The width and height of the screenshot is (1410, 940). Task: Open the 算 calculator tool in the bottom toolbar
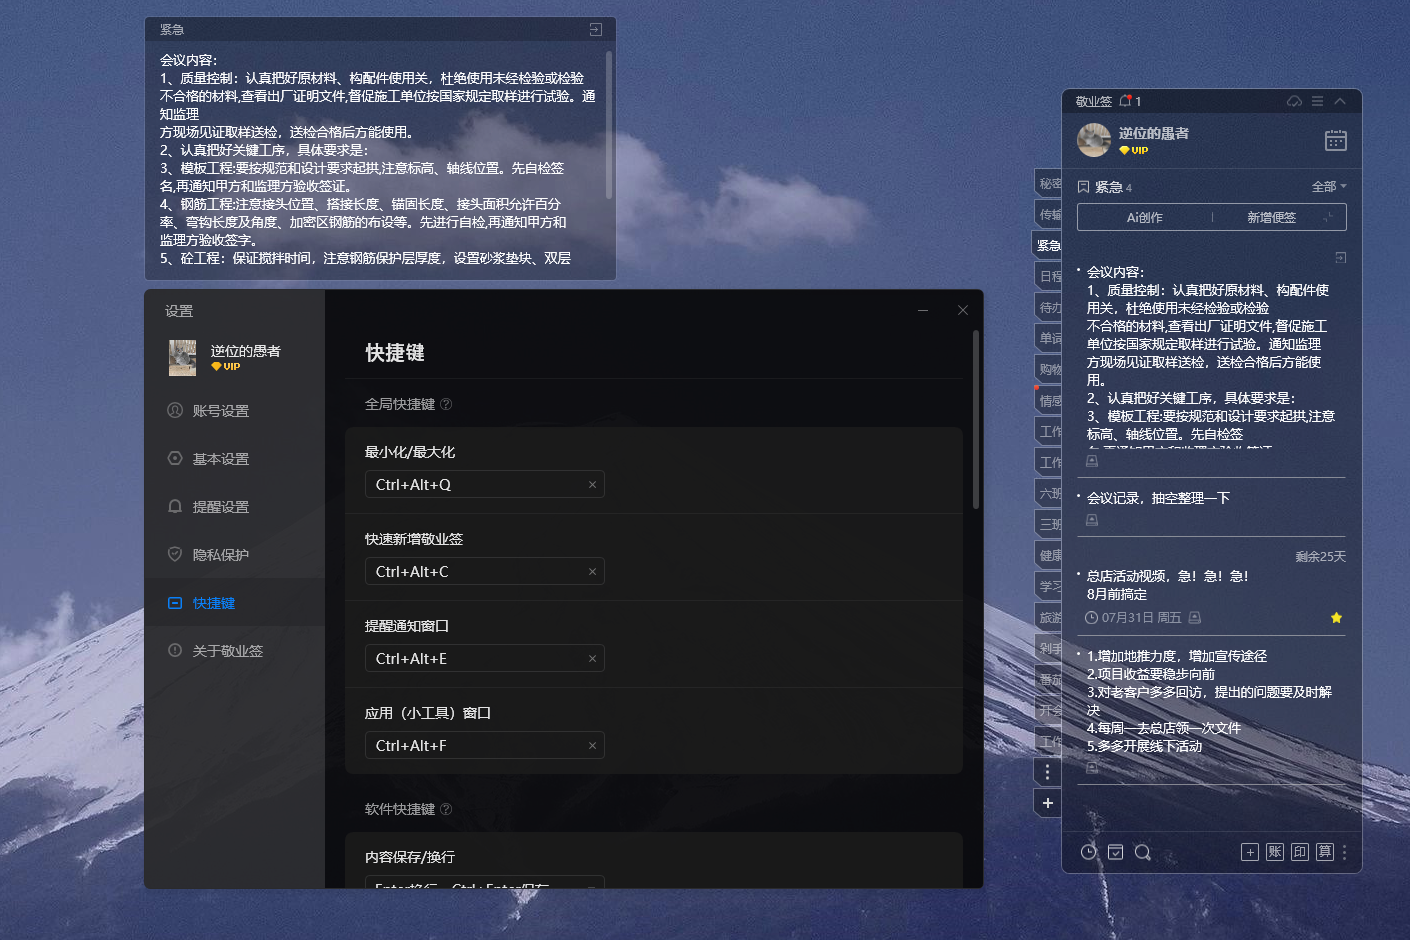[x=1325, y=852]
